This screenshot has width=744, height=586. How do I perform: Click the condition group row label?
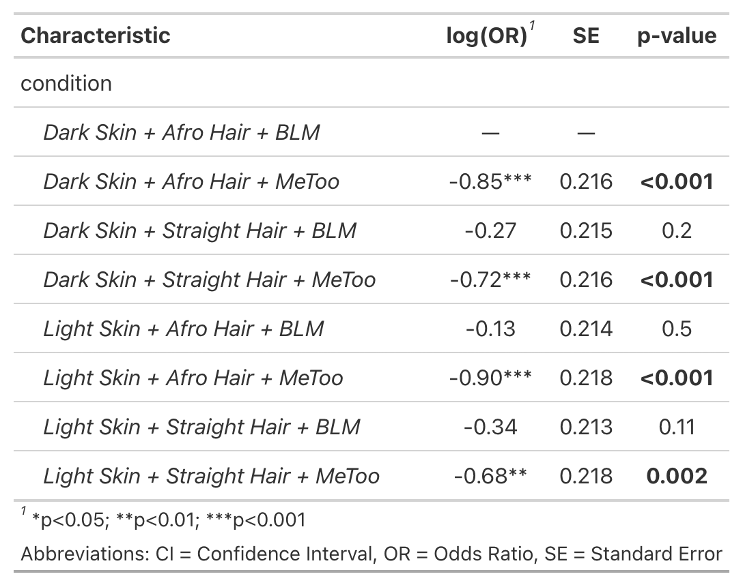coord(66,84)
